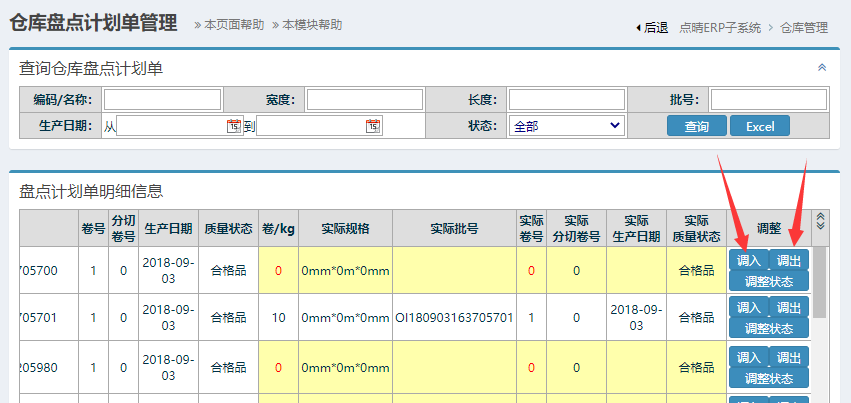Click the 查询 search button
The image size is (851, 403).
(x=696, y=126)
